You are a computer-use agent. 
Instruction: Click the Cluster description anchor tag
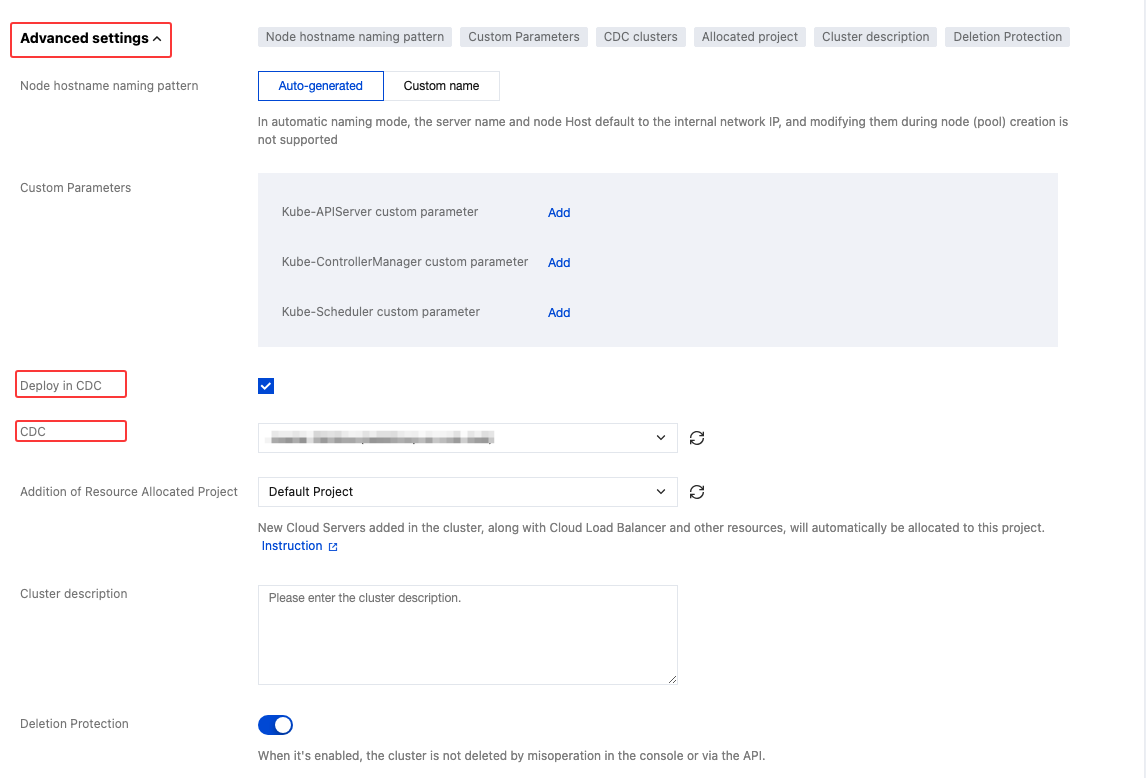click(876, 37)
